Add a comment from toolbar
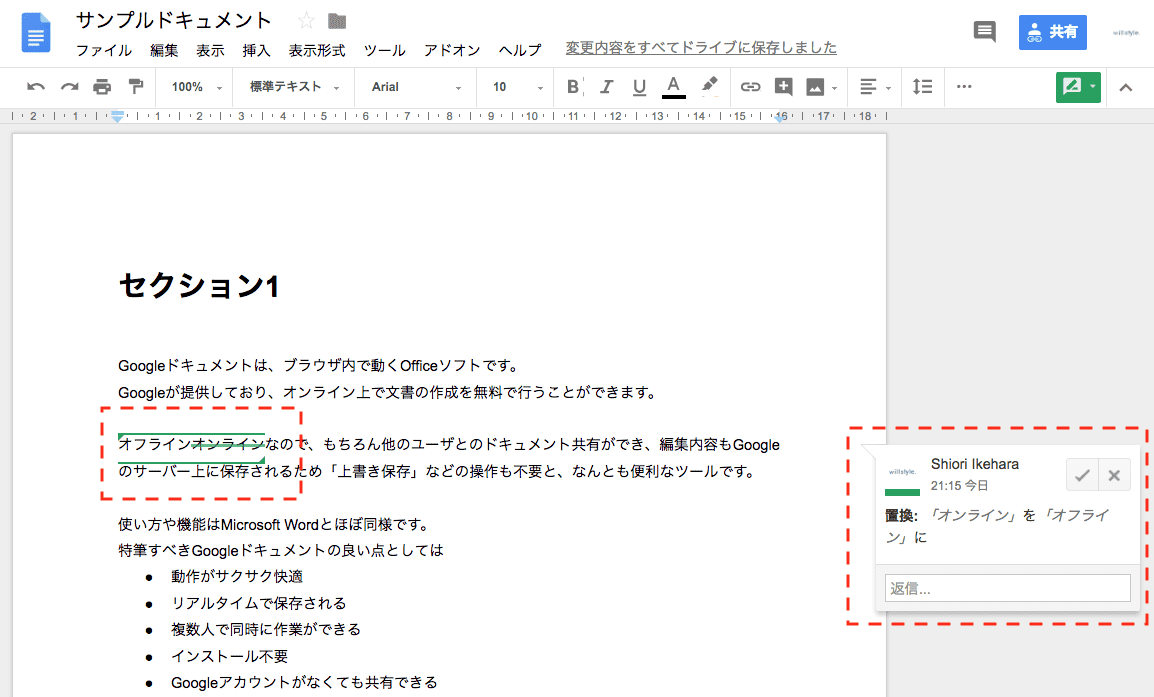 click(784, 87)
